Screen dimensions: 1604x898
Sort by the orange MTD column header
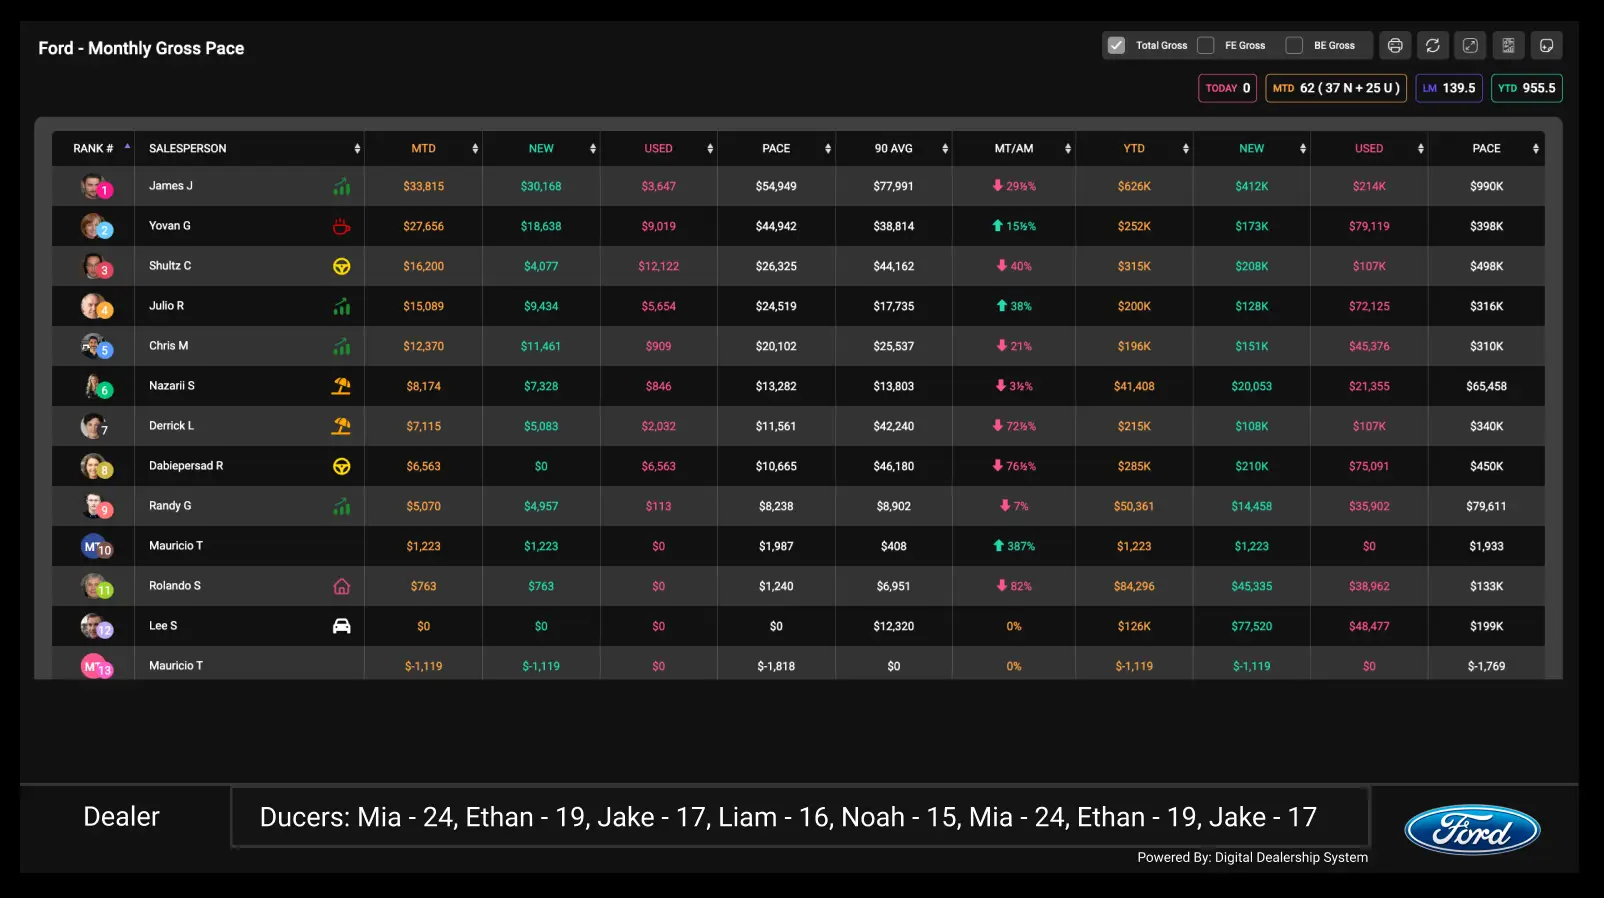(x=424, y=148)
